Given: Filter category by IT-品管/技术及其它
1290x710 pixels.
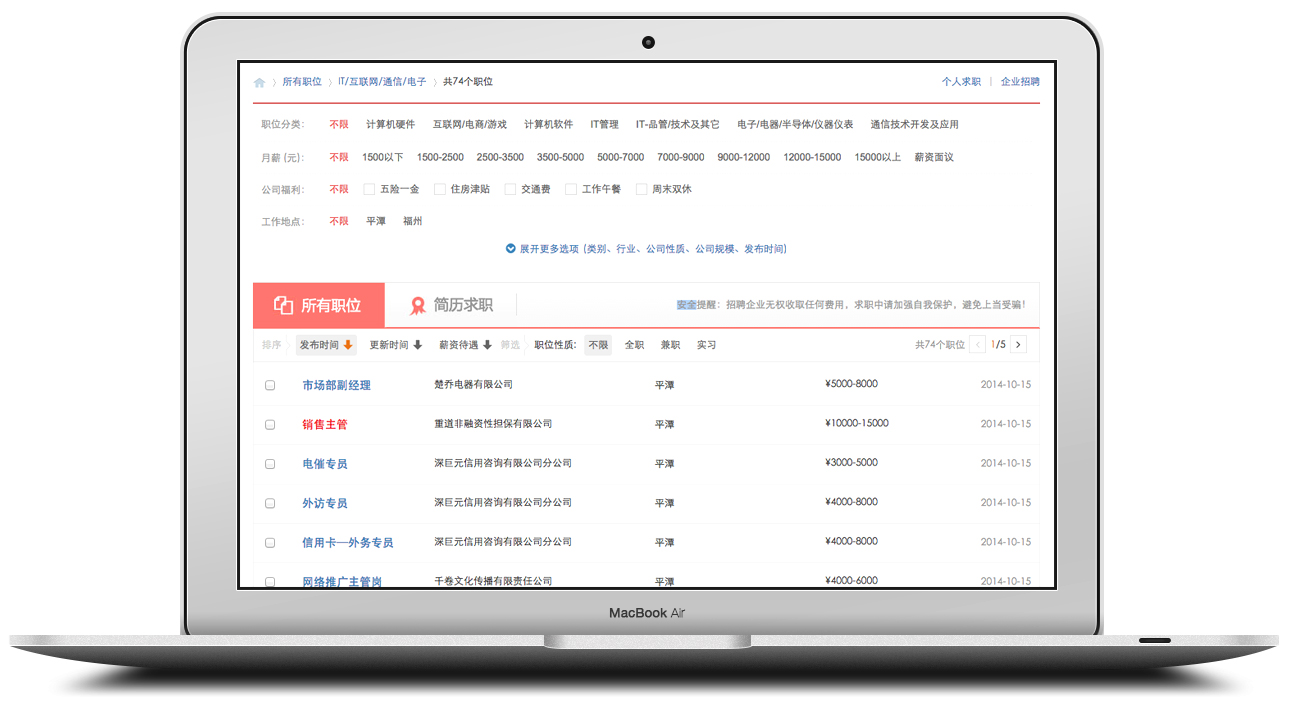Looking at the screenshot, I should tap(677, 125).
